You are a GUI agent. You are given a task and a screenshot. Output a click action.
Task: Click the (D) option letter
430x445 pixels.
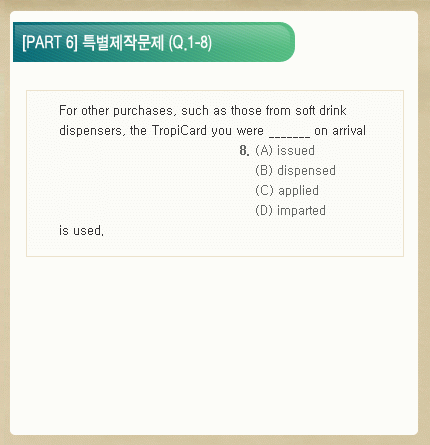pos(264,211)
